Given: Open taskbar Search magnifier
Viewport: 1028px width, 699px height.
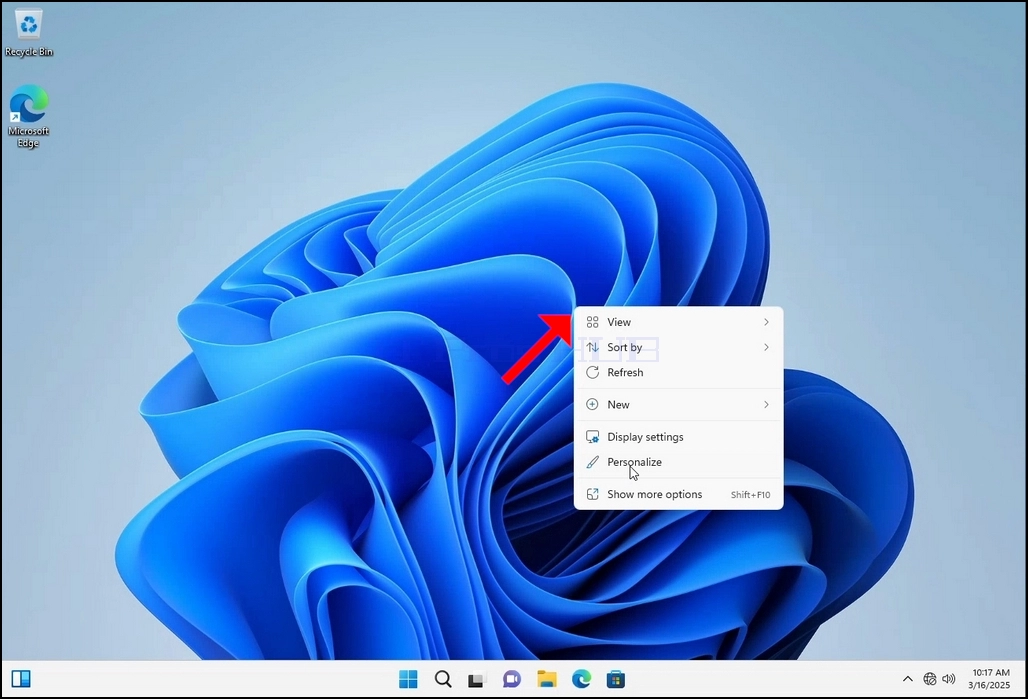Looking at the screenshot, I should pos(443,679).
